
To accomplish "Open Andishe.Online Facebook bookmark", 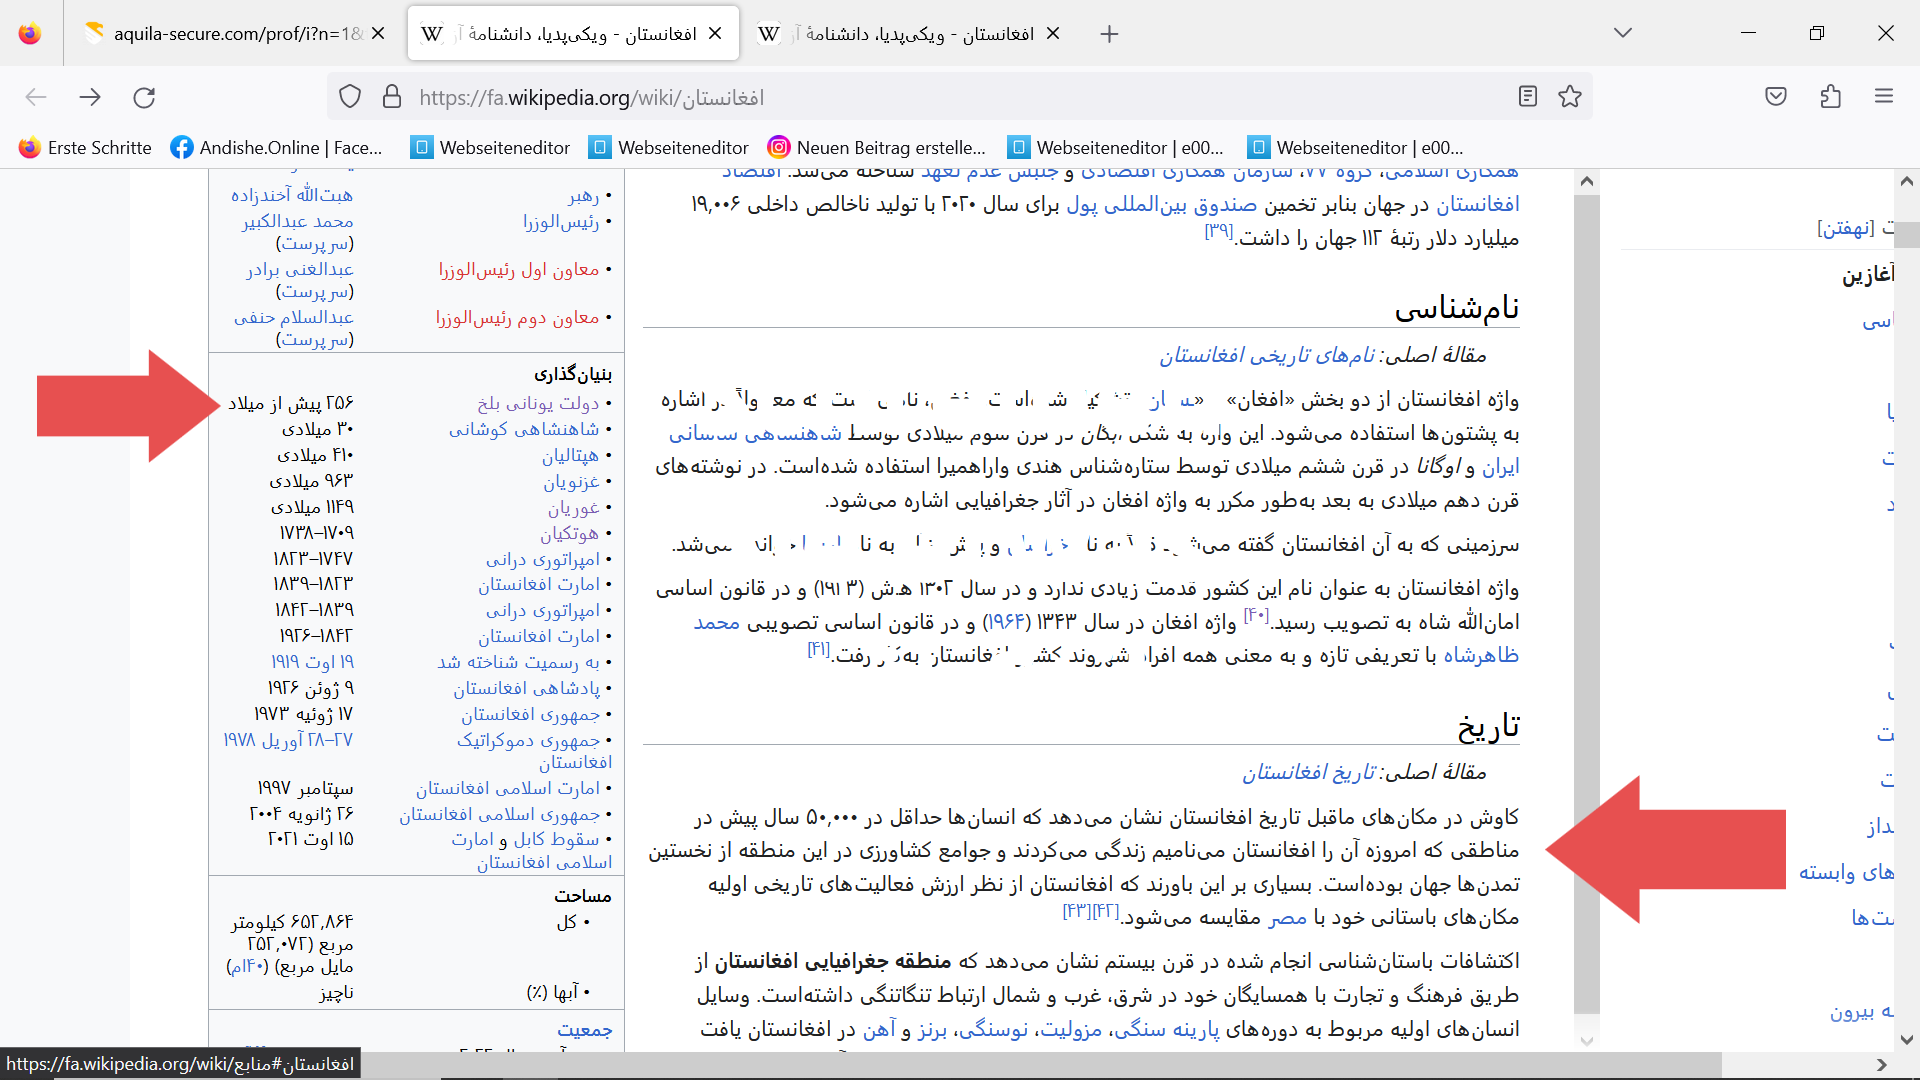I will pos(277,148).
